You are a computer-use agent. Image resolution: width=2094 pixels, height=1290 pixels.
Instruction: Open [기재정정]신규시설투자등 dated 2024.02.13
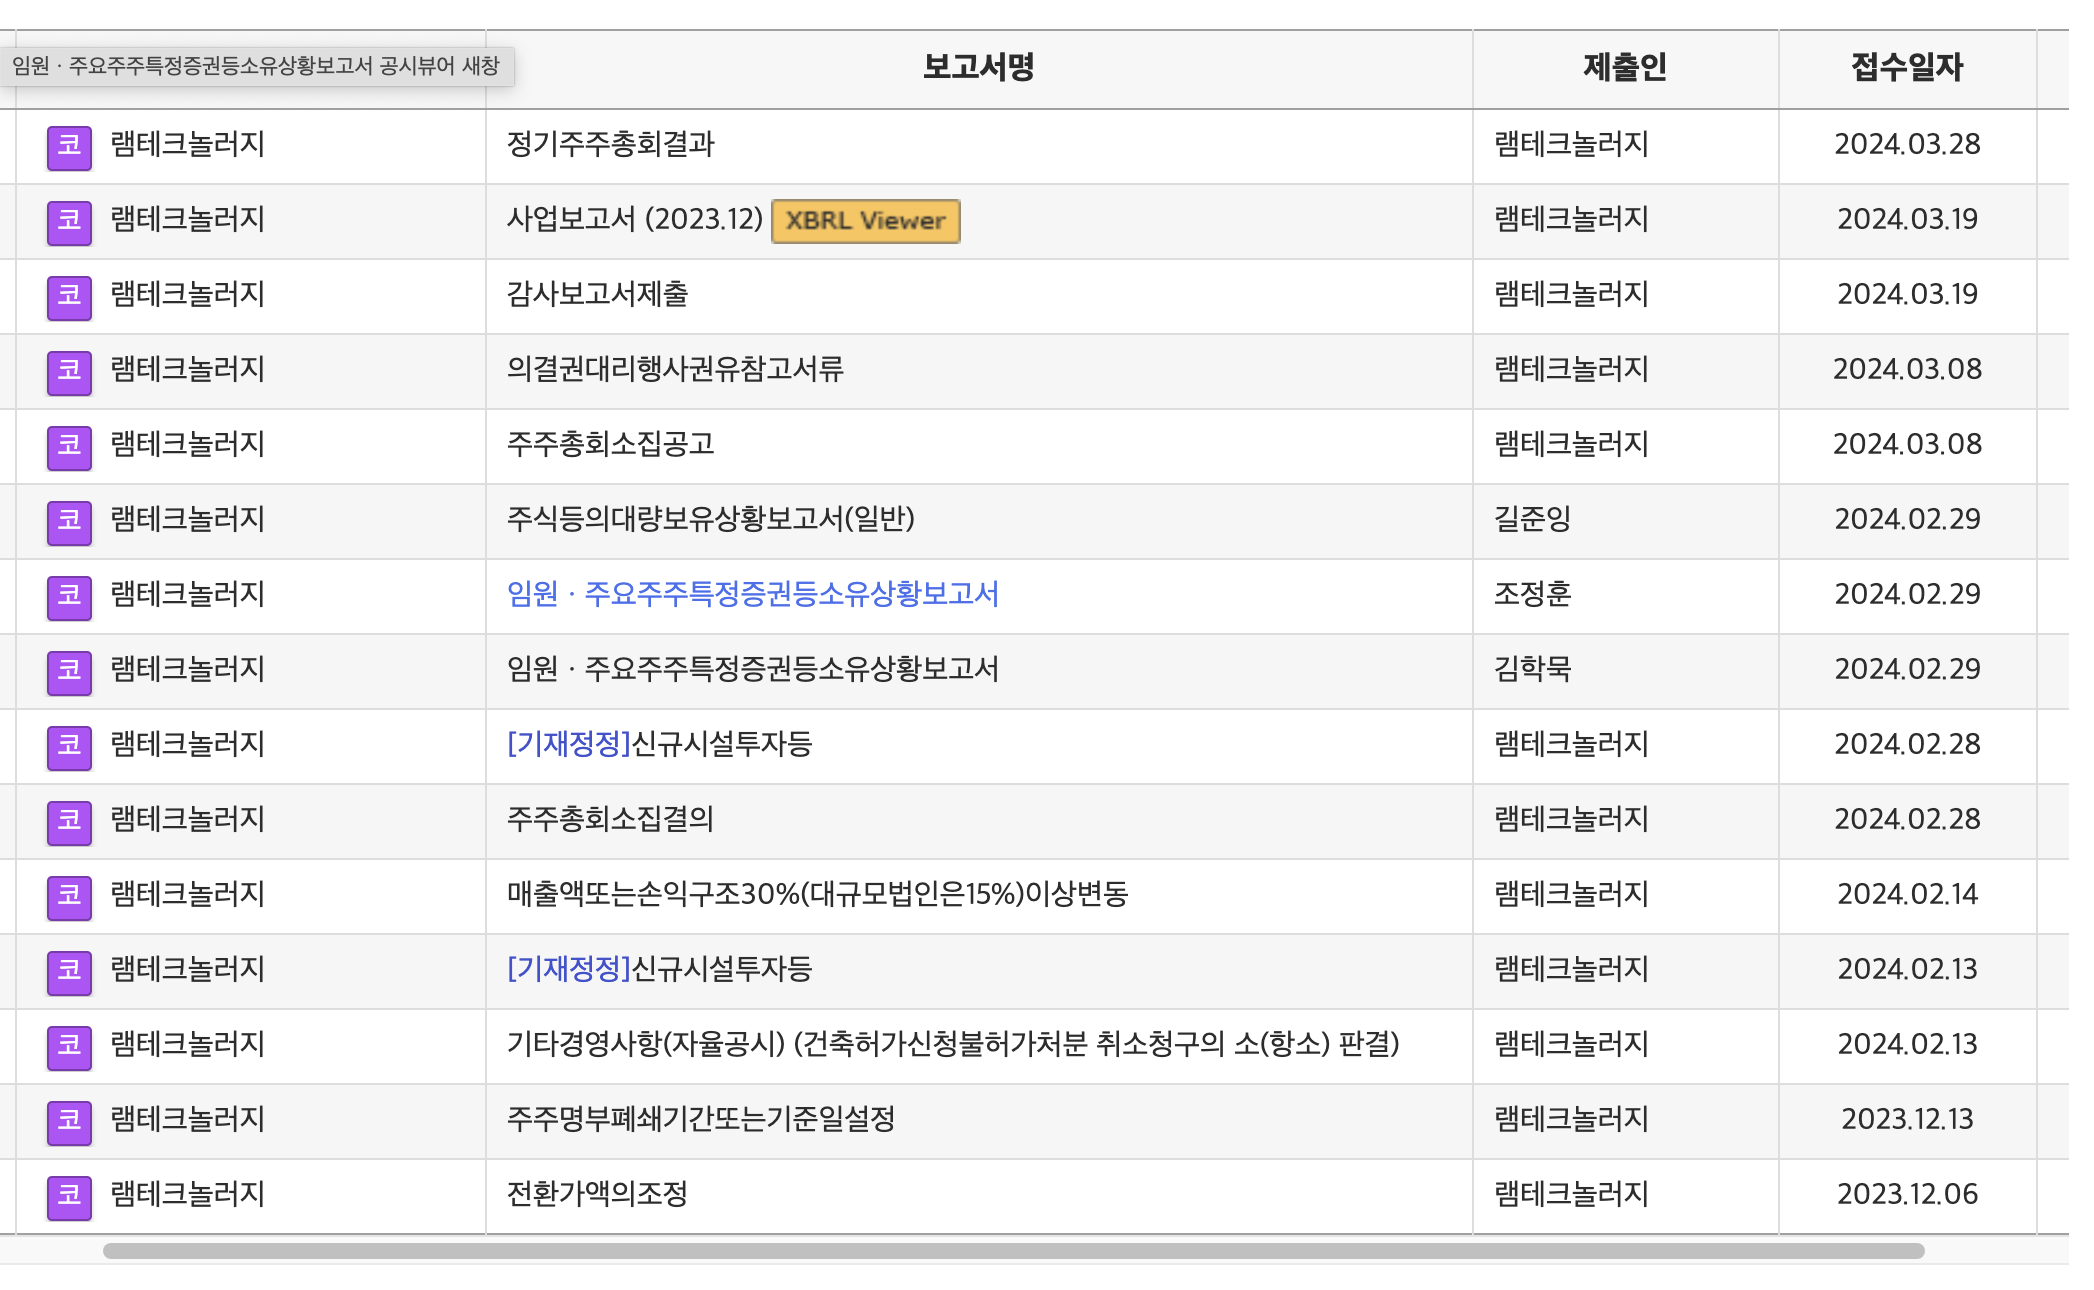(659, 969)
